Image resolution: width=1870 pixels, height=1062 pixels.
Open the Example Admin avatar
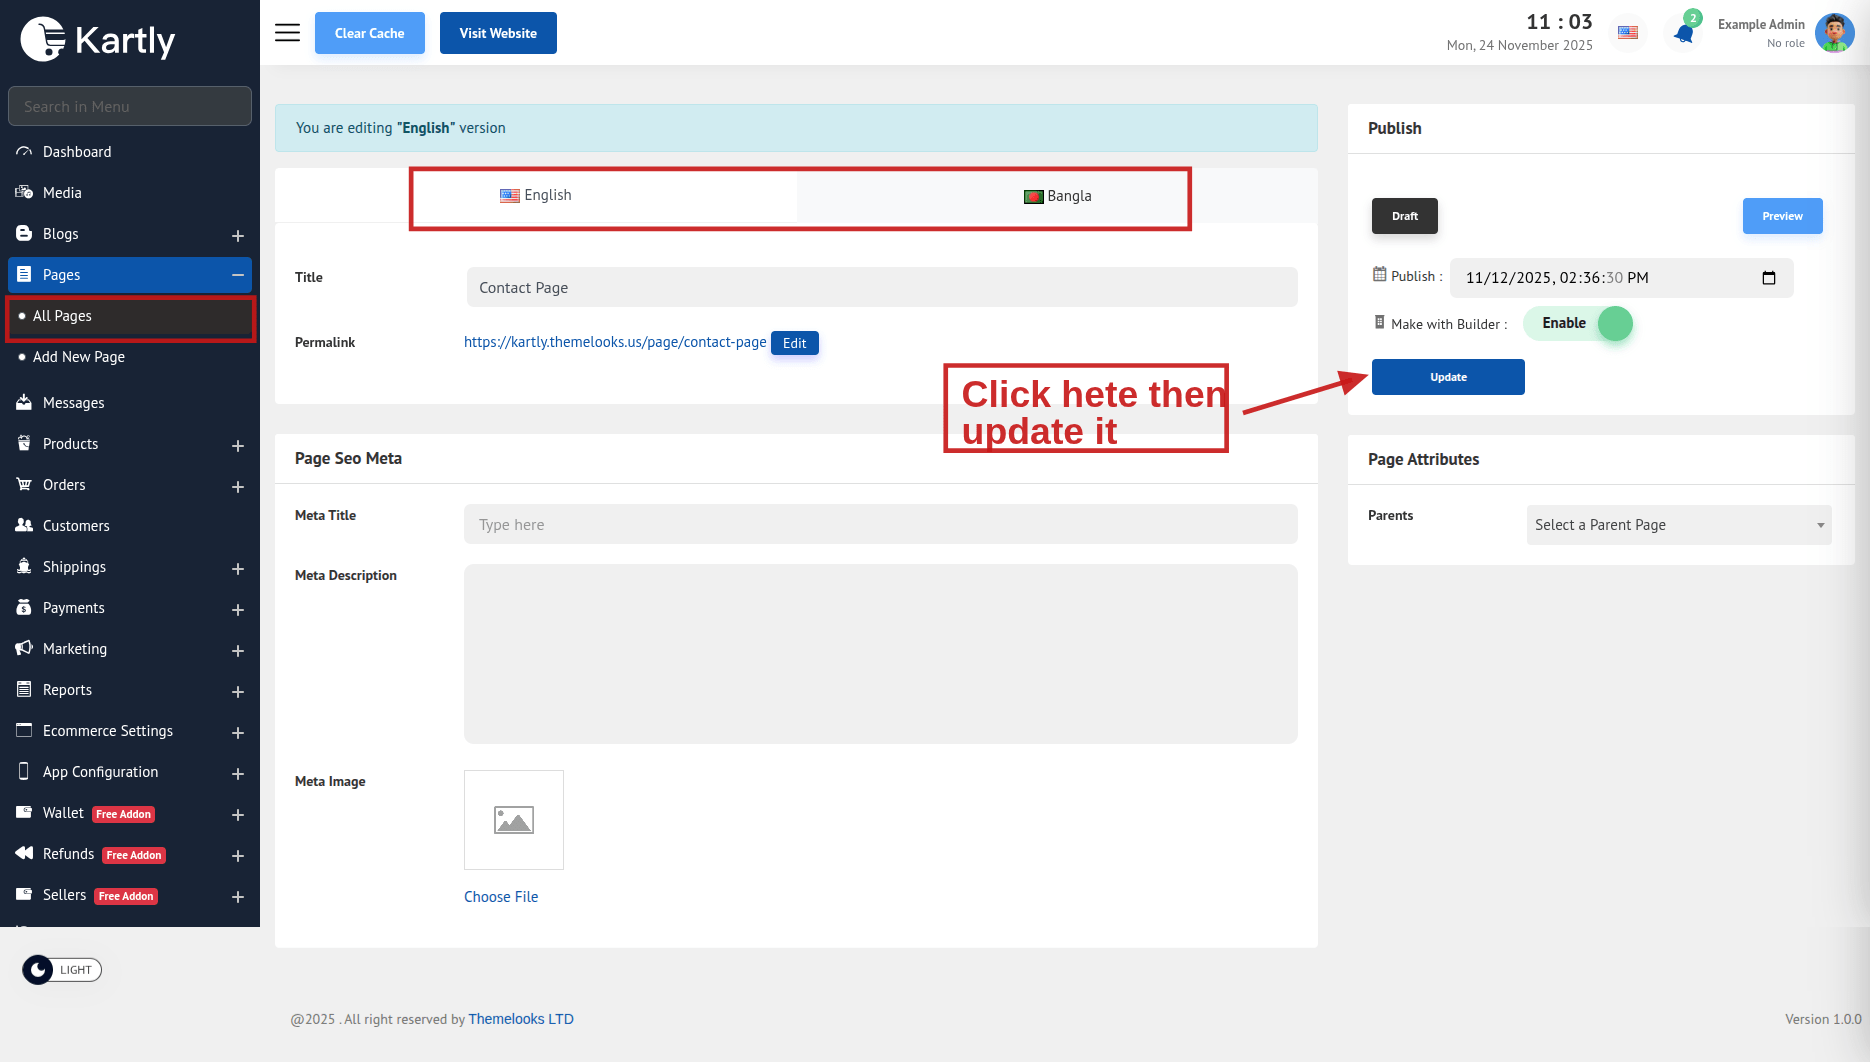(x=1834, y=33)
